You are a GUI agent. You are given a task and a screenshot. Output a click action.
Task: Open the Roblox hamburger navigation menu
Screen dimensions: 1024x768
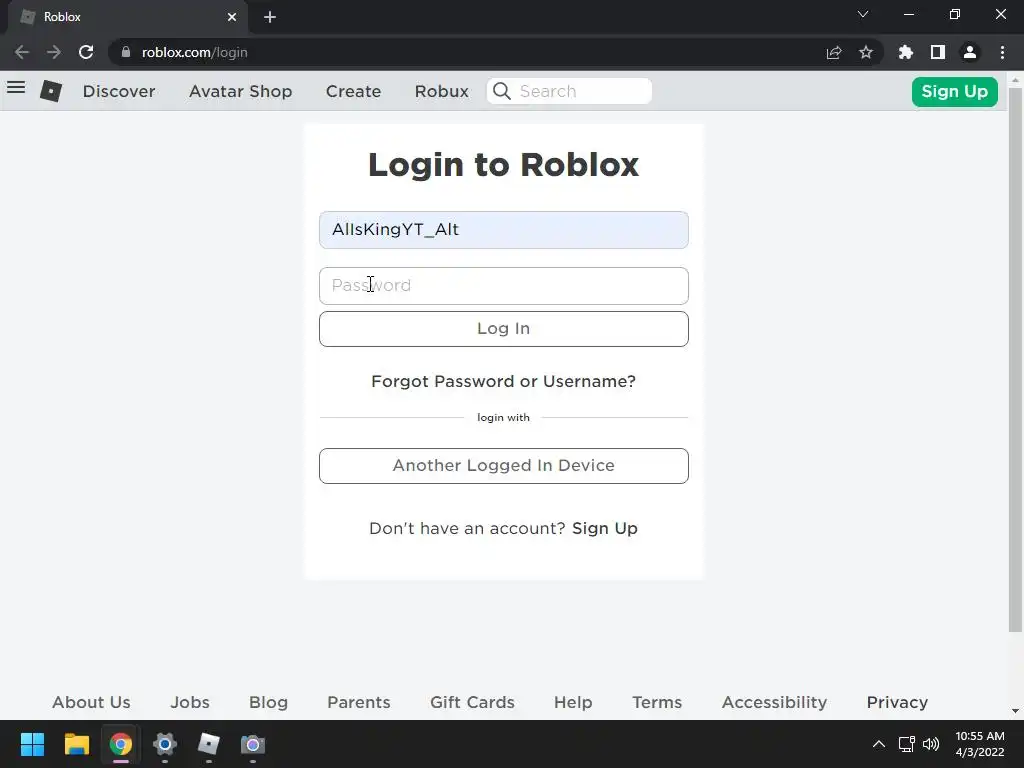[16, 87]
